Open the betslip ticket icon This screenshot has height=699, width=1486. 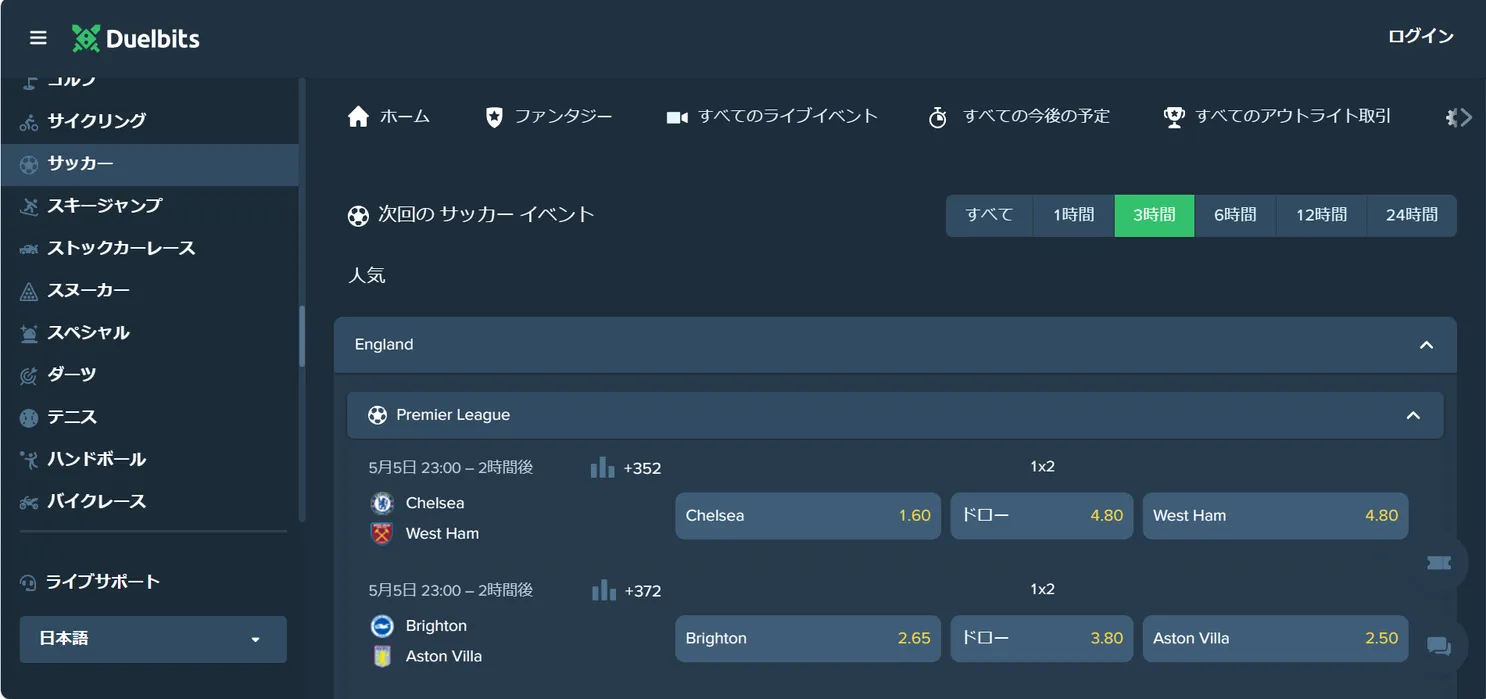(1438, 564)
